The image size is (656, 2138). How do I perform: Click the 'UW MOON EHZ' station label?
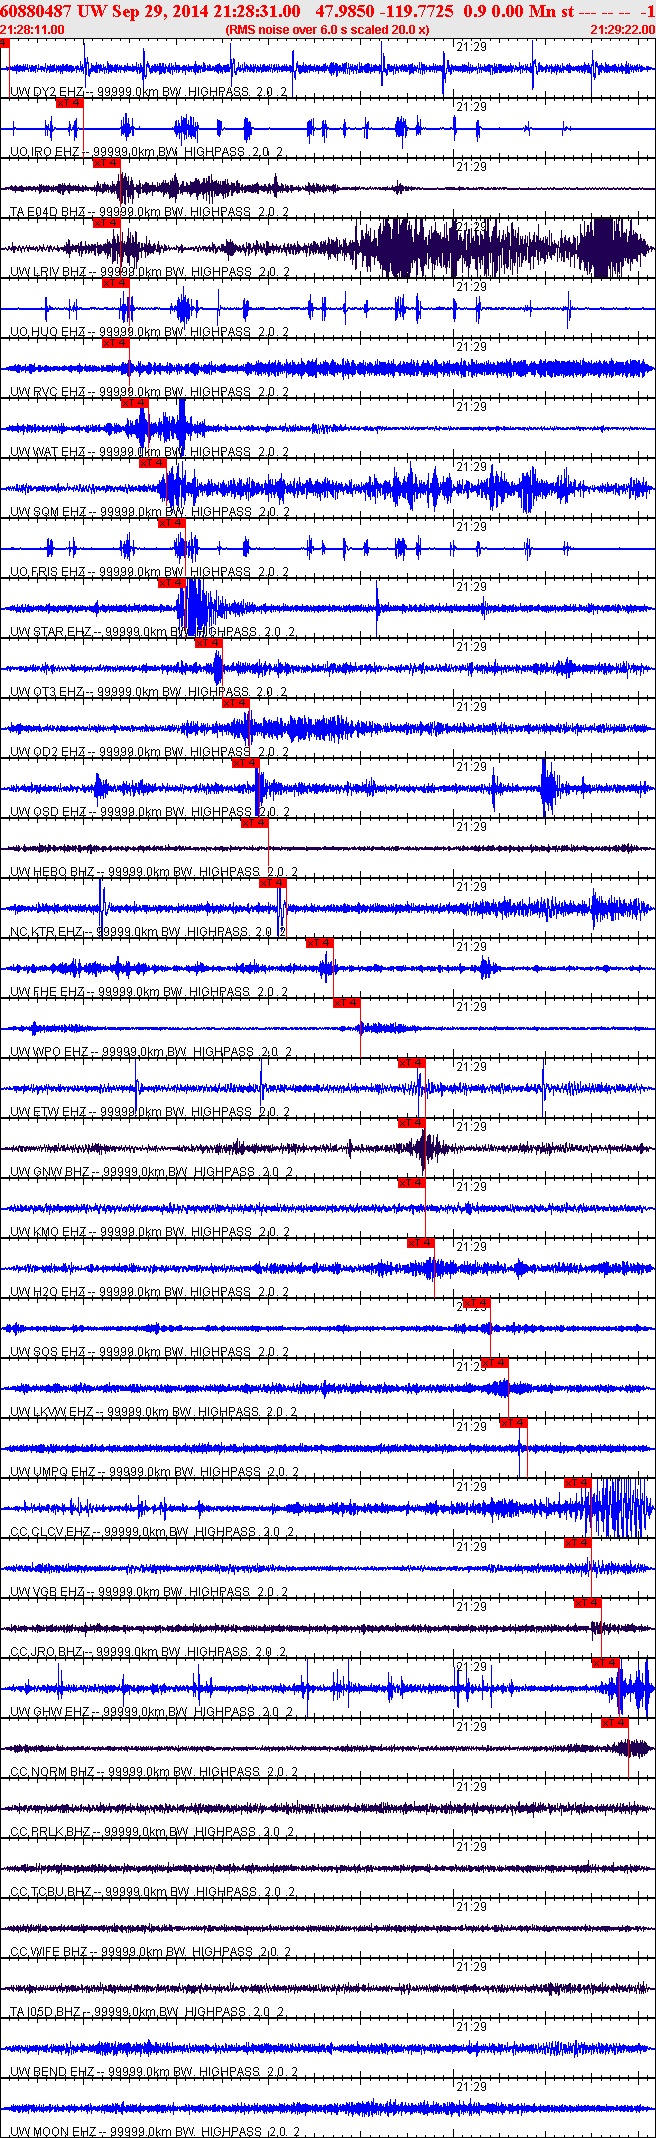click(54, 2132)
